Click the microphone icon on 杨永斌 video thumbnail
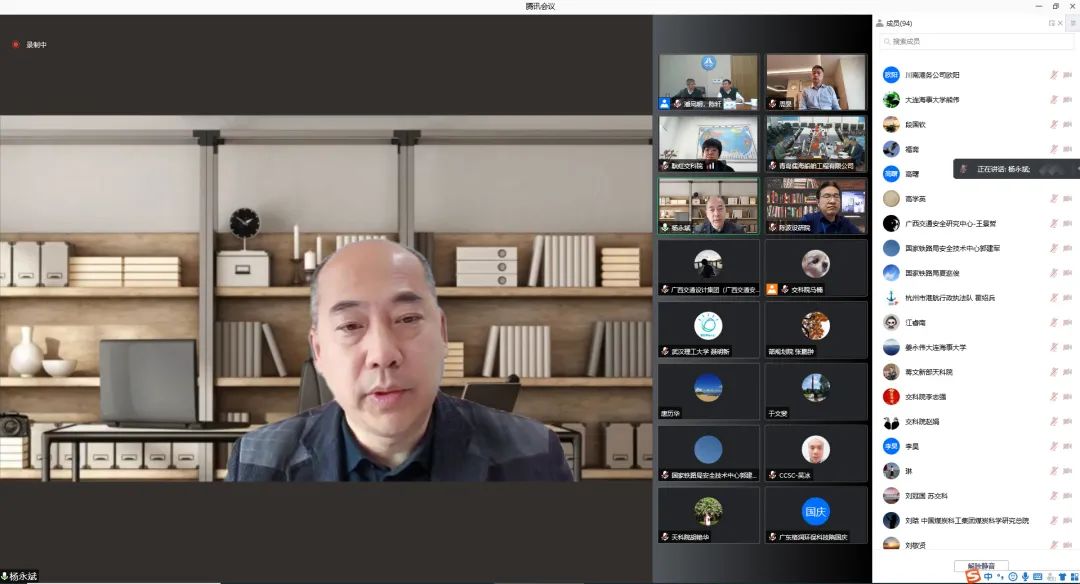 pos(664,228)
